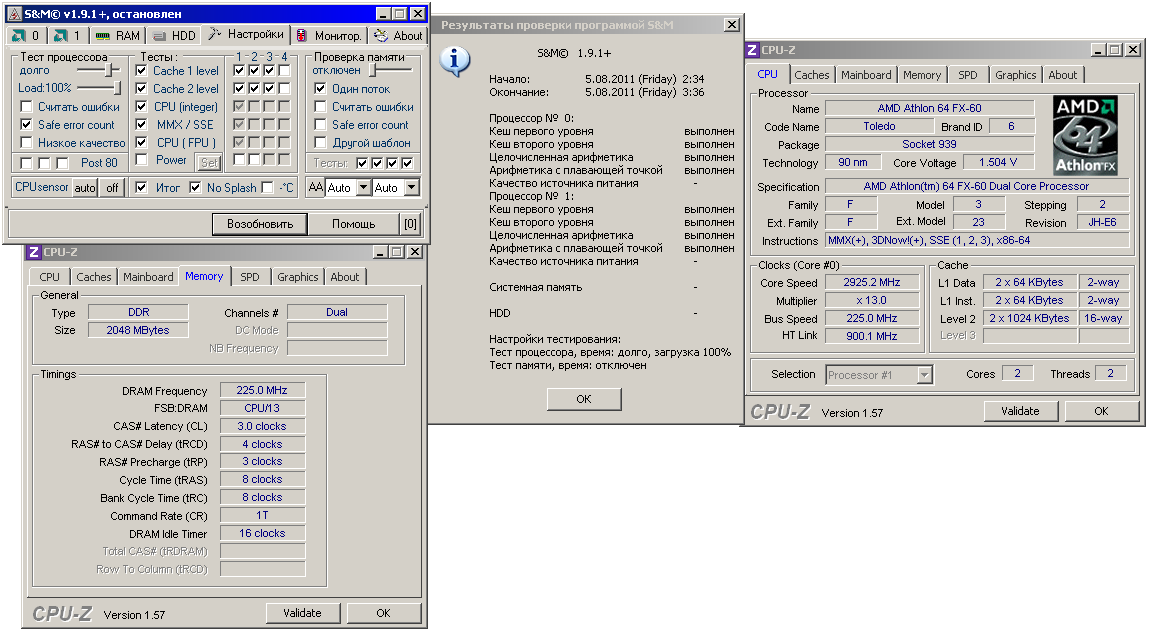Open SPD tab in CPU-Z processor window
Screen dimensions: 1150x632
[967, 75]
